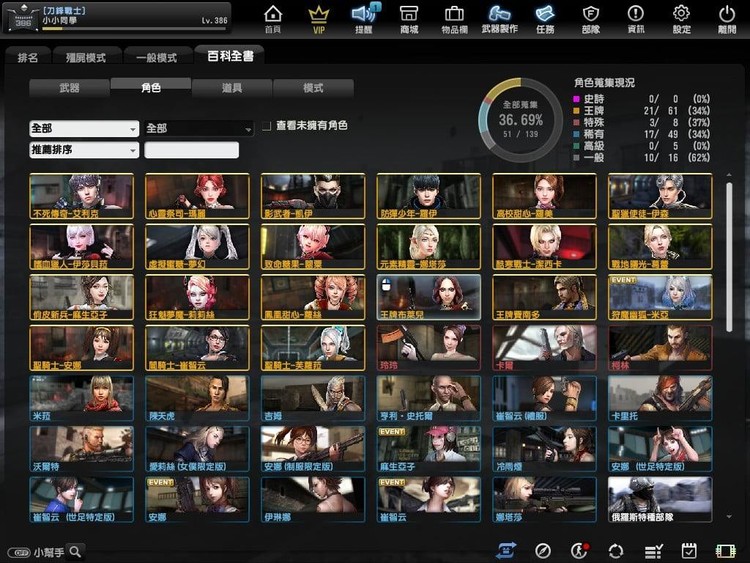Screen dimensions: 750x563
Task: Open the 物品欄 inventory briefcase icon
Action: click(454, 19)
